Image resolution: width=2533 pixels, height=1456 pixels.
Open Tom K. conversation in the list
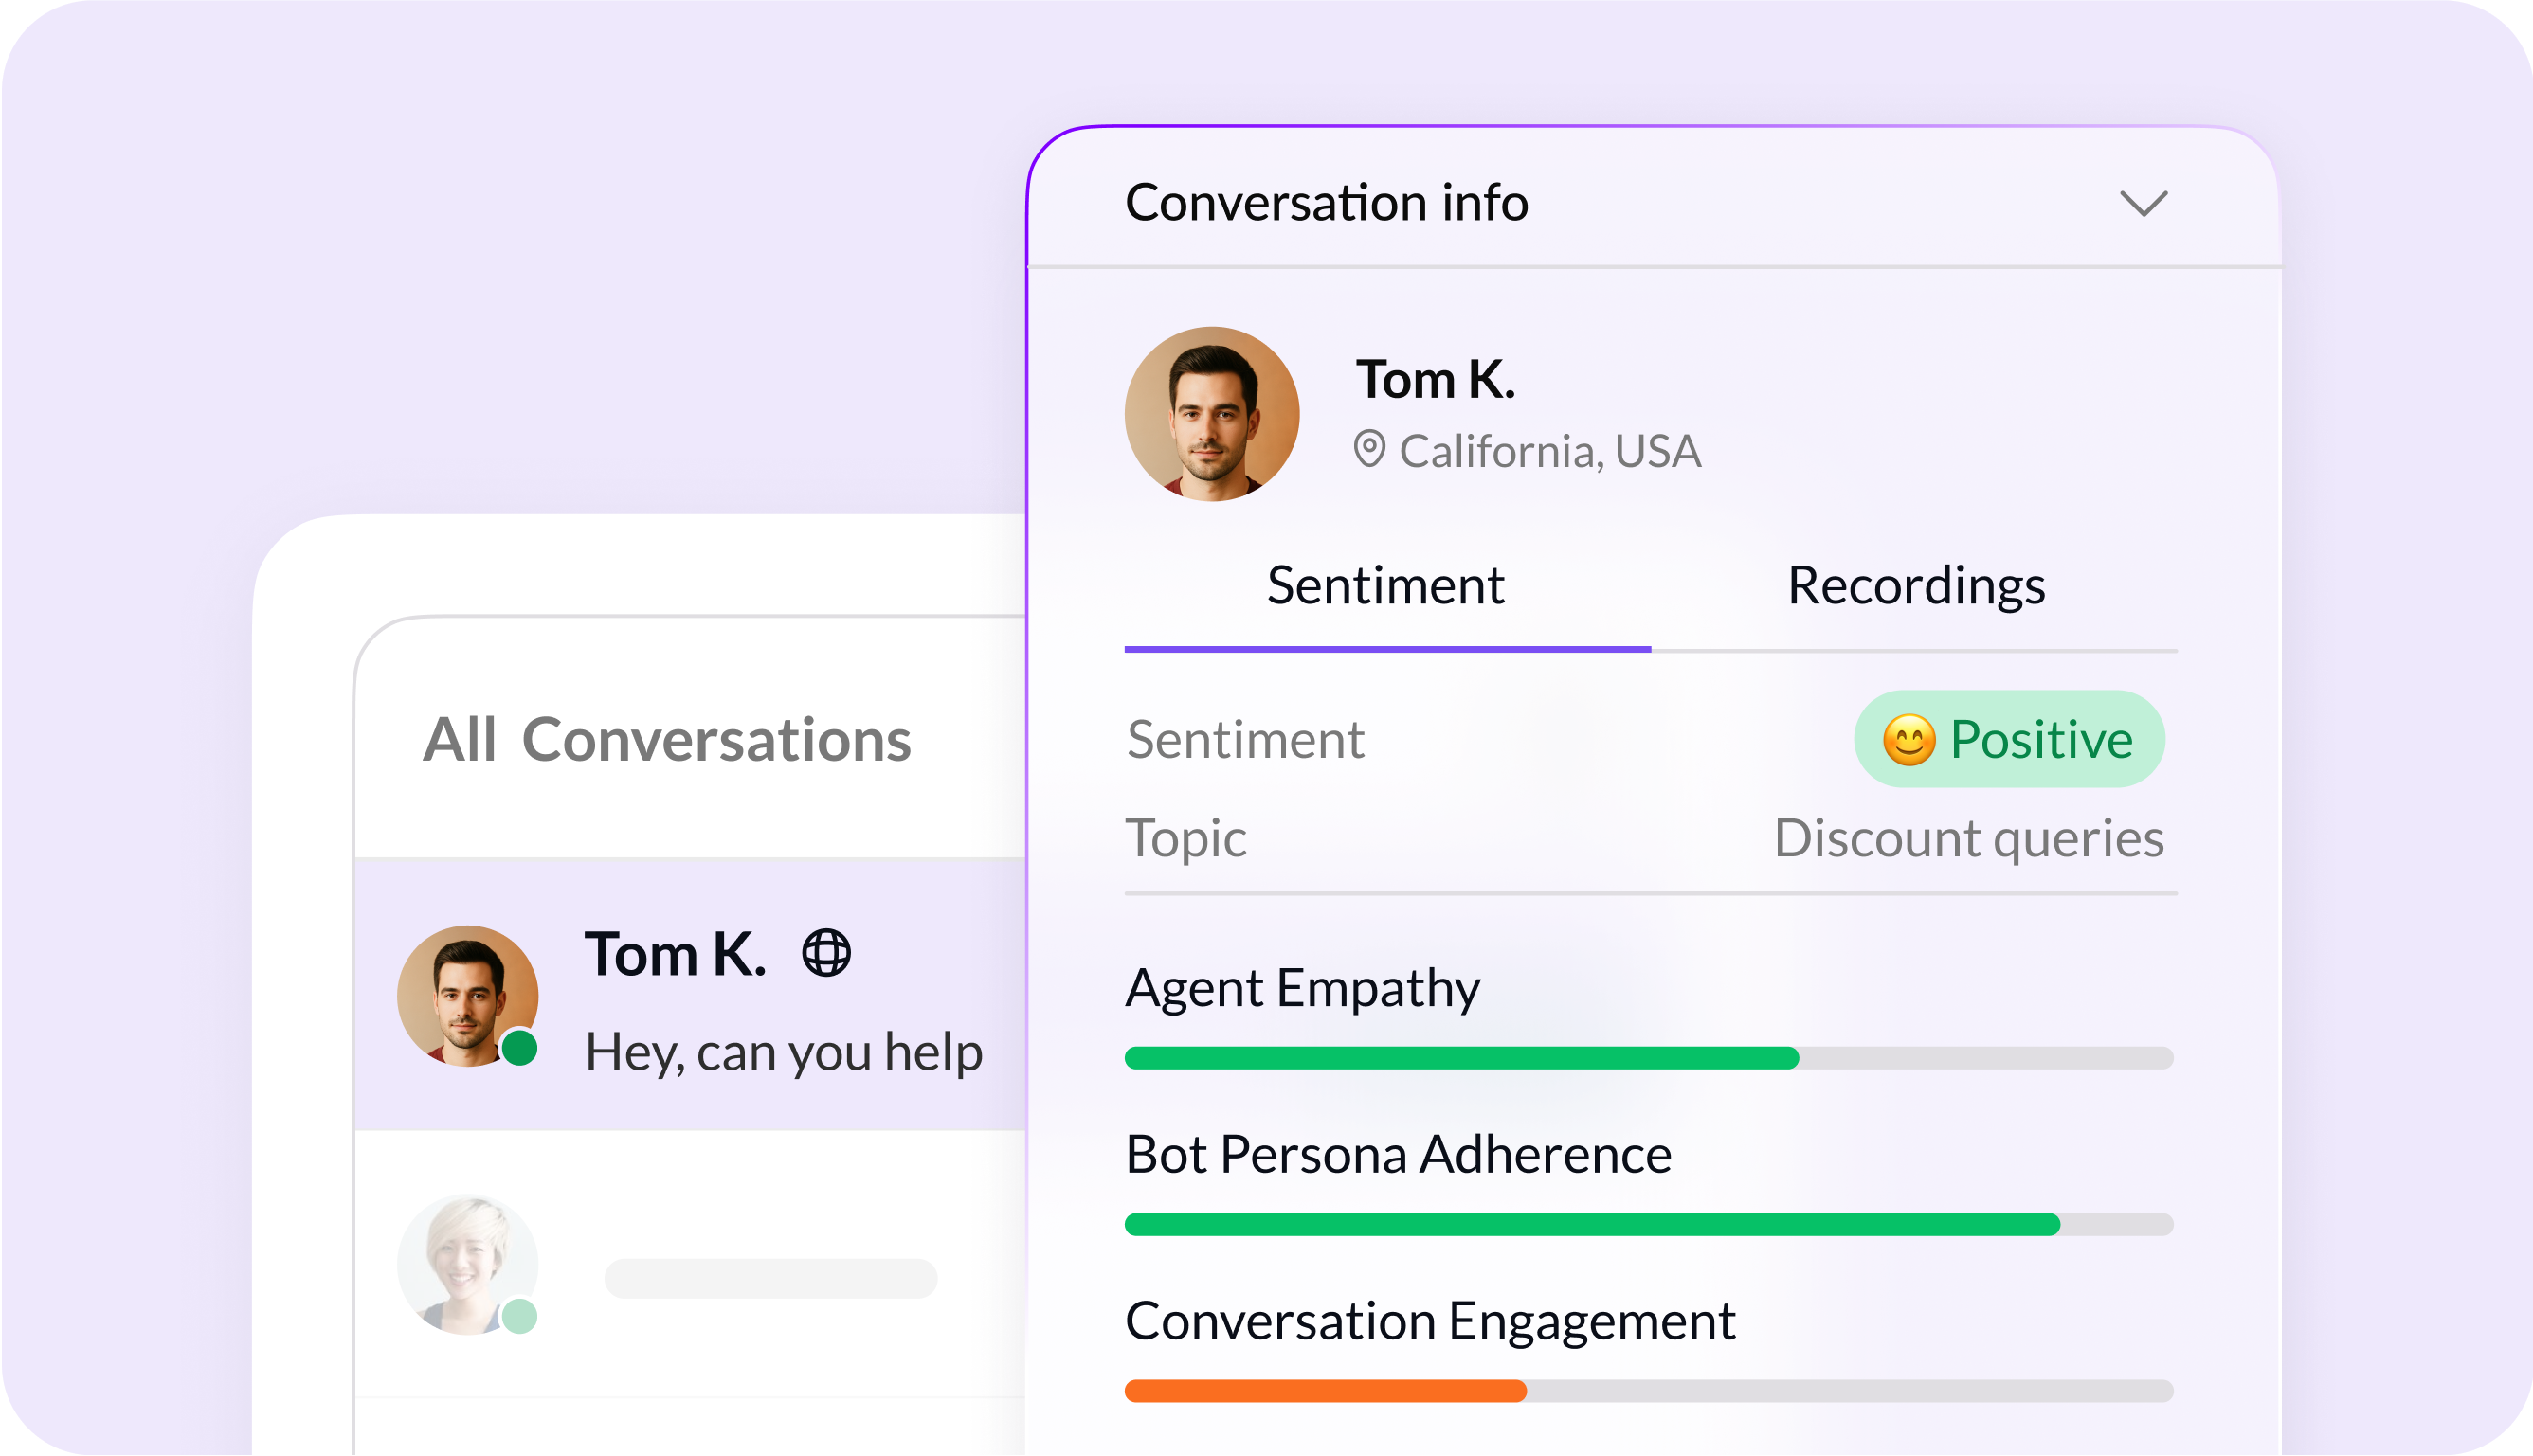[x=691, y=995]
